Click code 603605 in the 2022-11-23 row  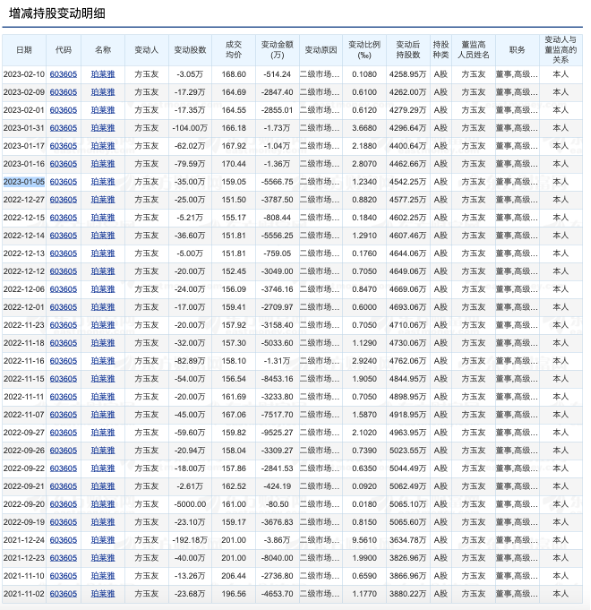[x=63, y=325]
